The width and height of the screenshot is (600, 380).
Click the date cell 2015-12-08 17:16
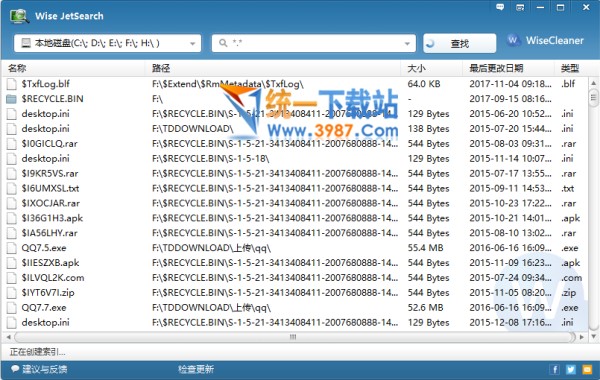[x=510, y=323]
